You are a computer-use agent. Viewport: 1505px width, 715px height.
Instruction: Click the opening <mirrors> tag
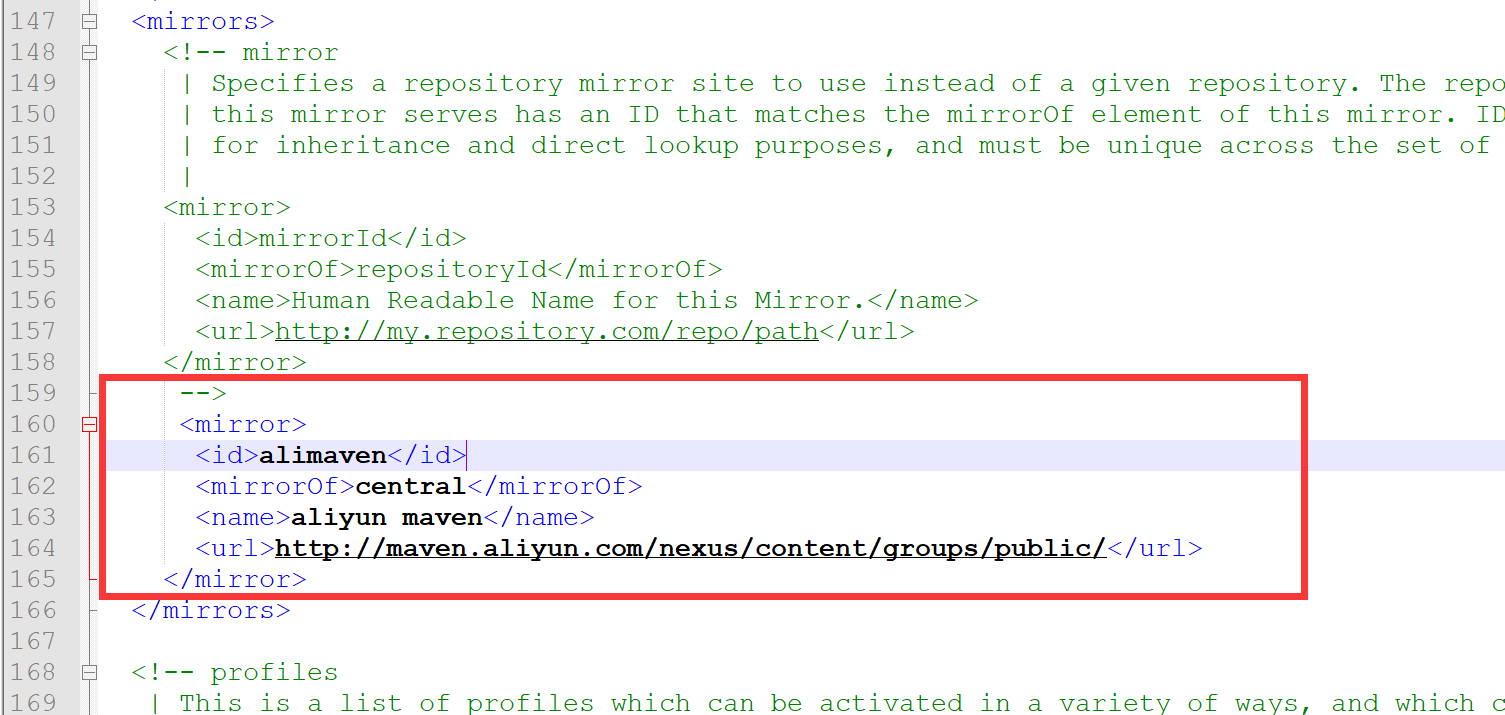203,21
